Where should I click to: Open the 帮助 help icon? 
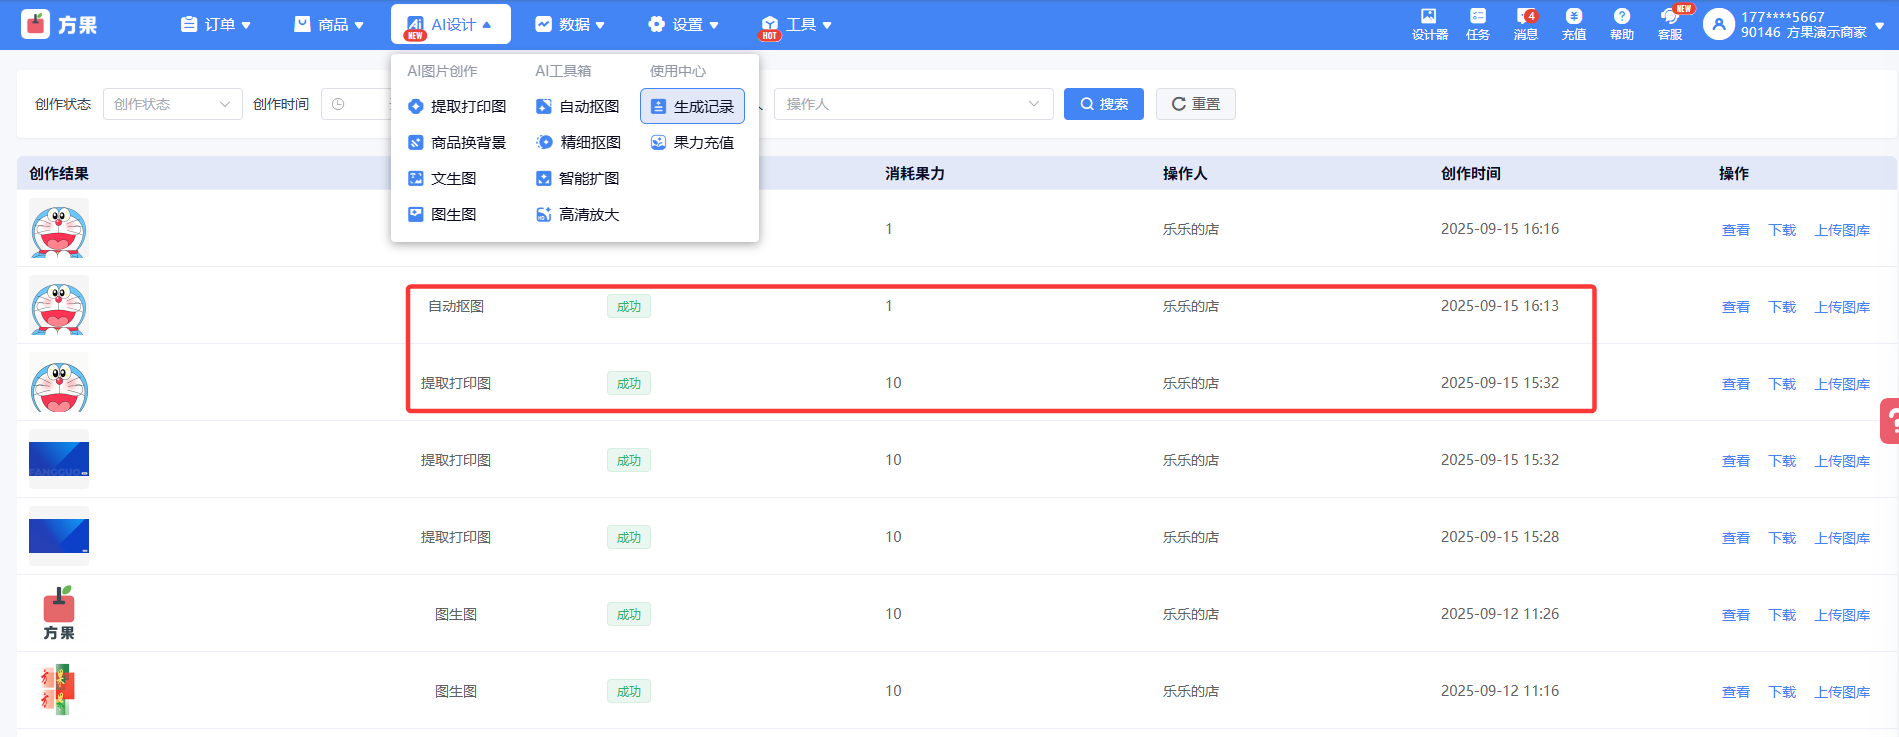coord(1621,24)
